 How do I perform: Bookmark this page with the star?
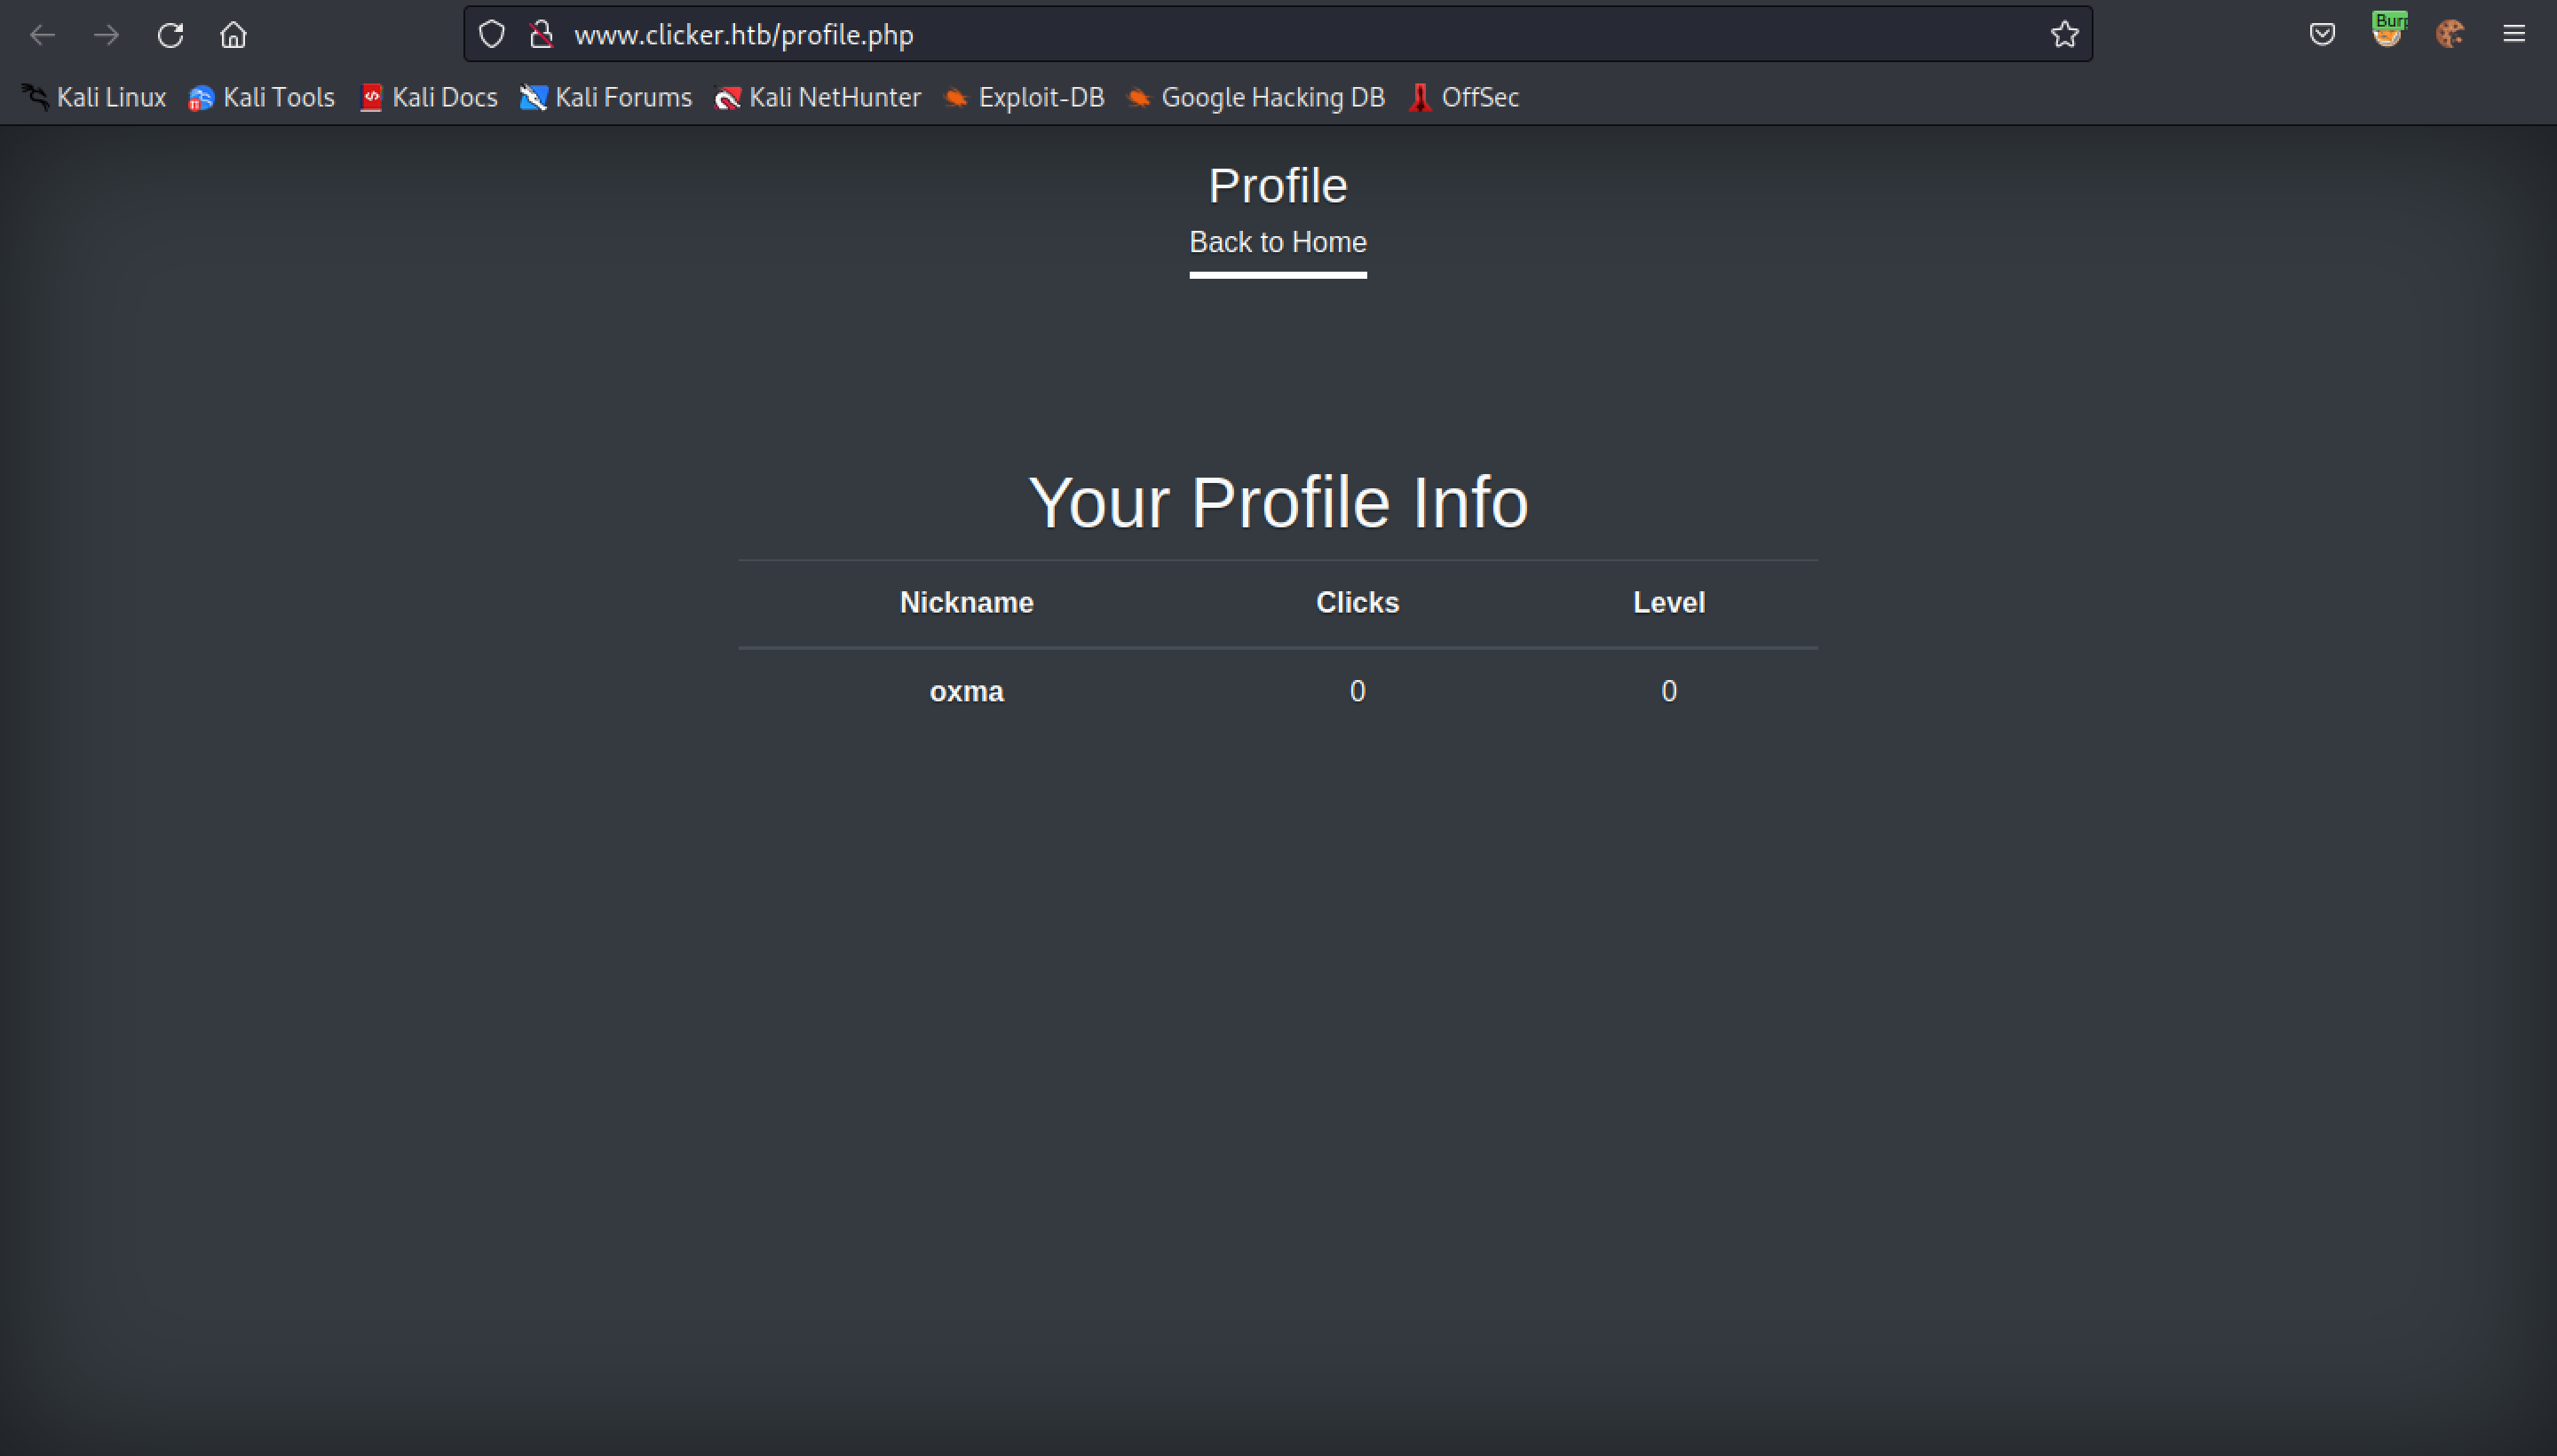(x=2064, y=34)
